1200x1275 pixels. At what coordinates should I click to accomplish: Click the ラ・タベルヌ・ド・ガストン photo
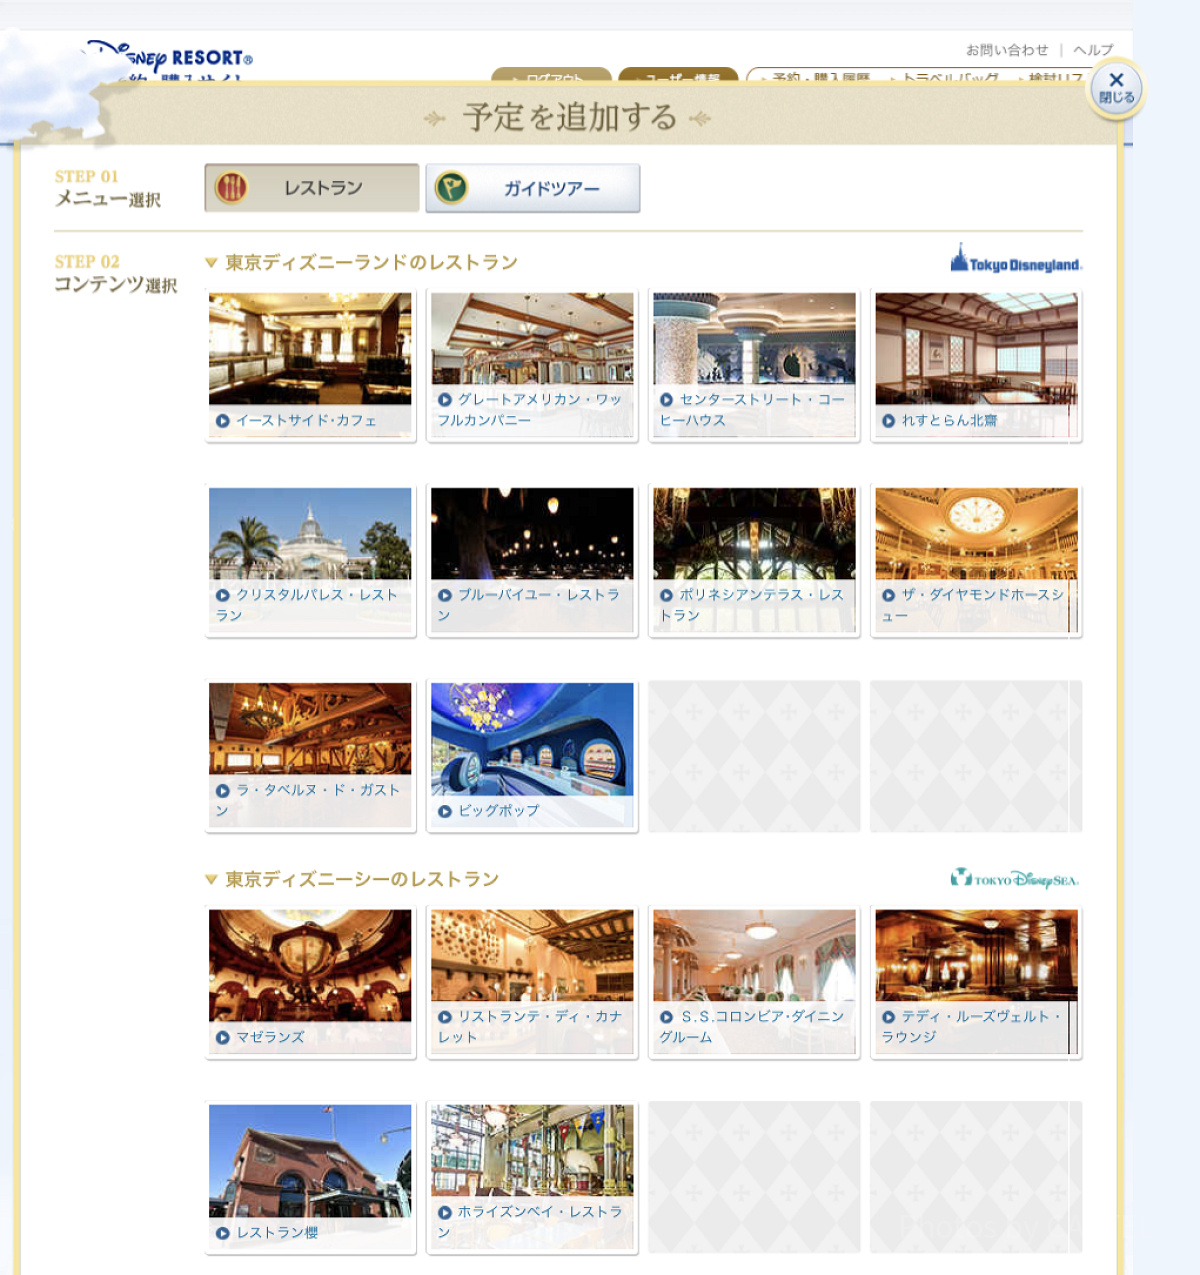coord(310,728)
